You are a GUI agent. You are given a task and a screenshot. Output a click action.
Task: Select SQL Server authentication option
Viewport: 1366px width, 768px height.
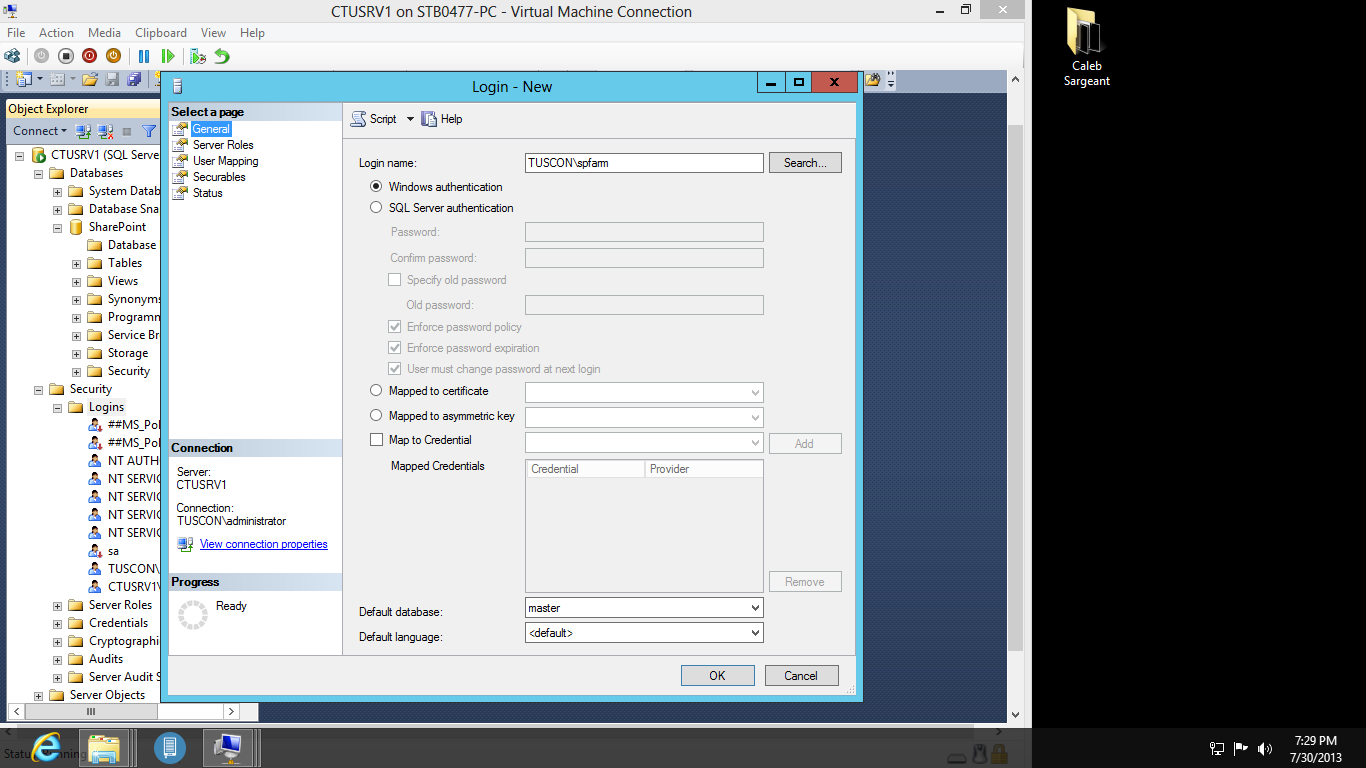[376, 208]
